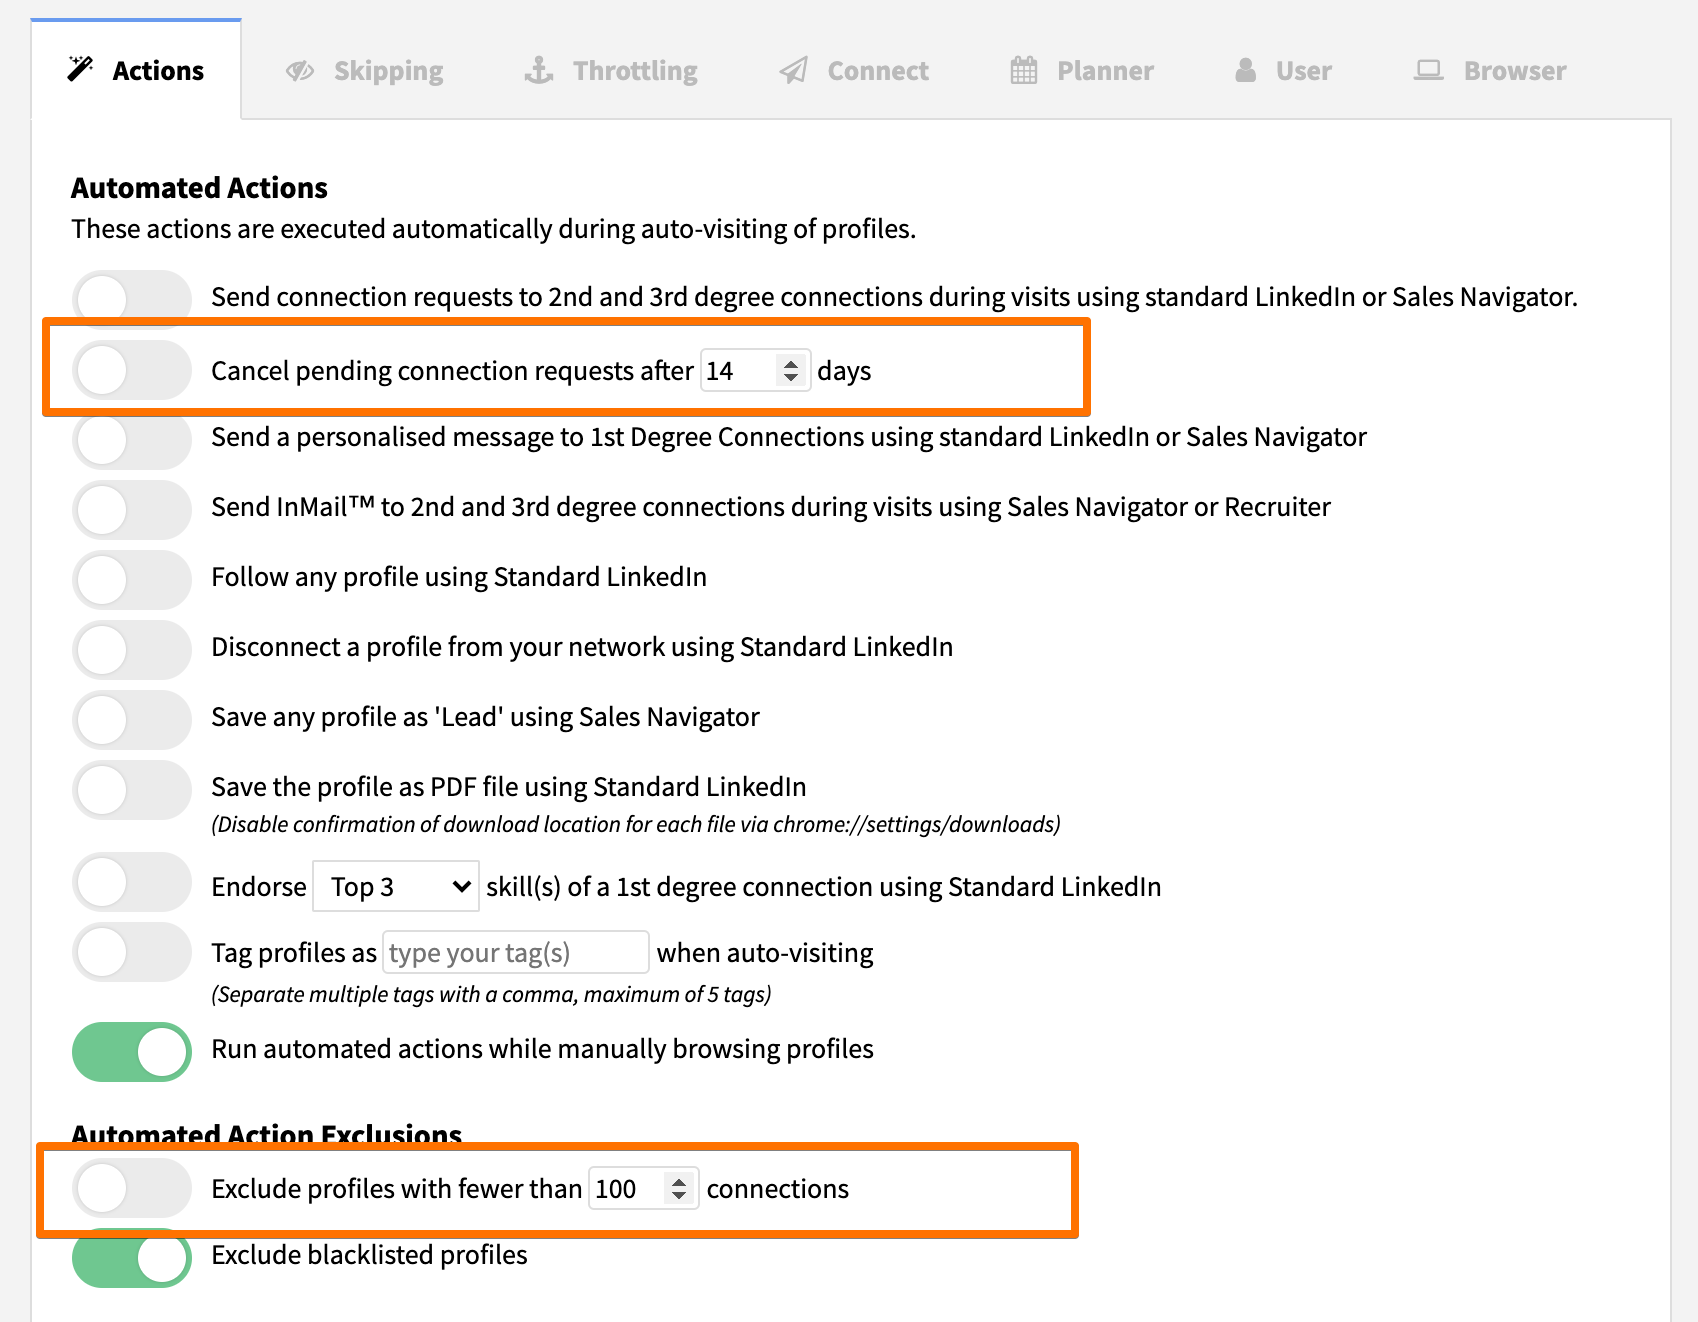Enable Save any profile as Lead
The width and height of the screenshot is (1698, 1322).
[131, 720]
